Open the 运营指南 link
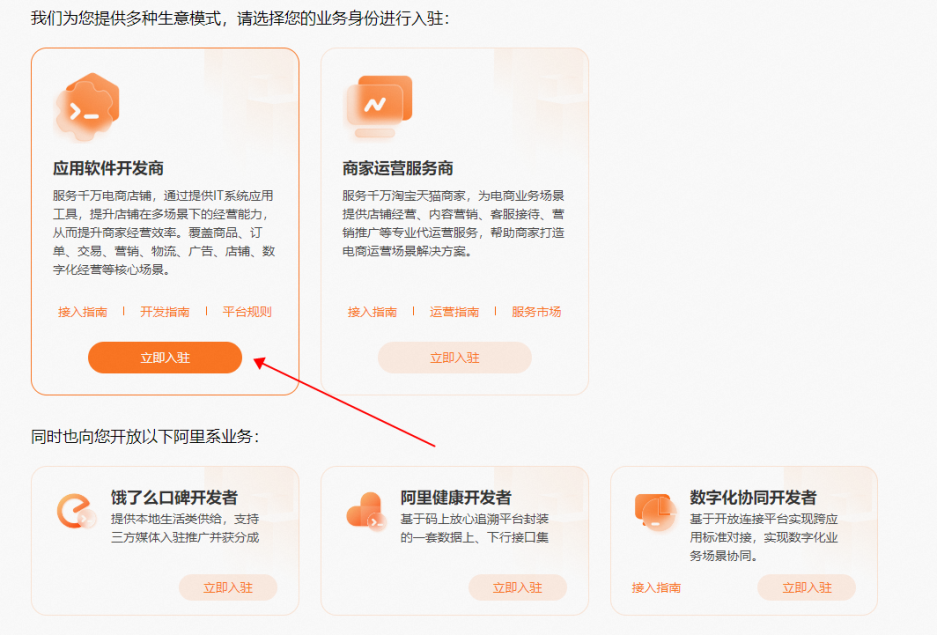This screenshot has width=937, height=635. (x=454, y=312)
